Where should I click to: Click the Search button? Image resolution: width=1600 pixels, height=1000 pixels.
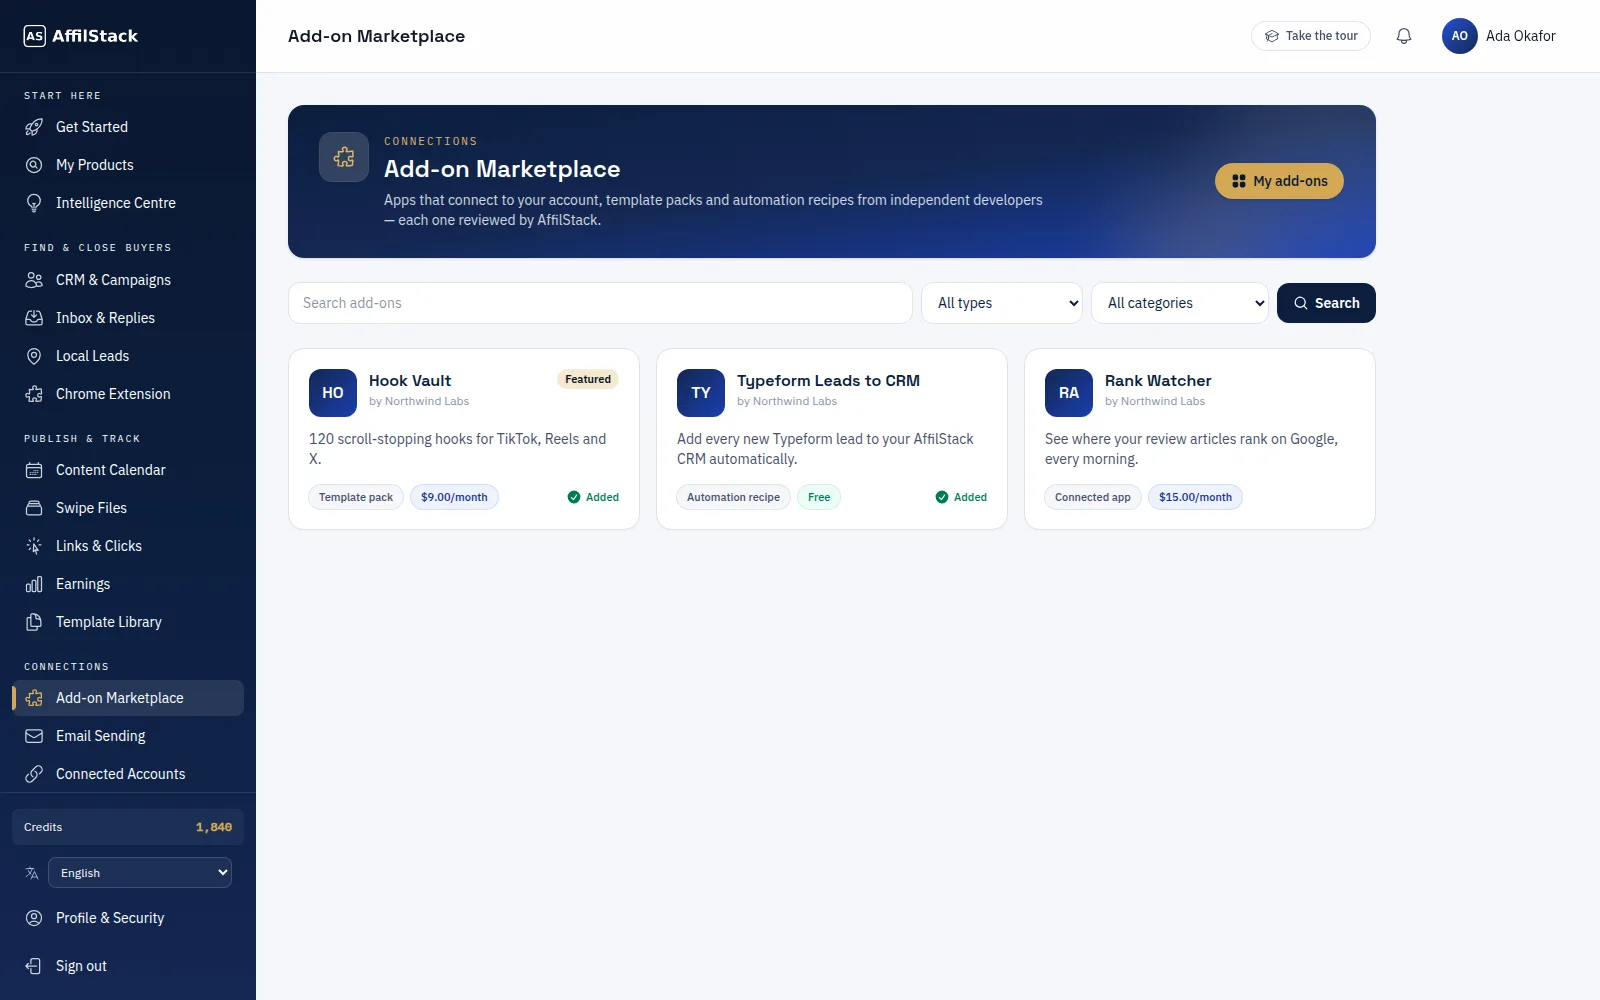[x=1326, y=303]
